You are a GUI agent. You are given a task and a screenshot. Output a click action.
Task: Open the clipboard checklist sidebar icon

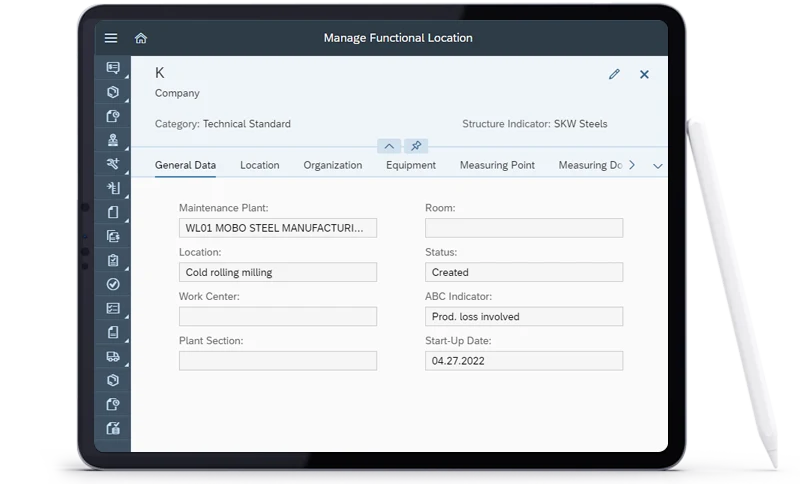click(x=113, y=260)
